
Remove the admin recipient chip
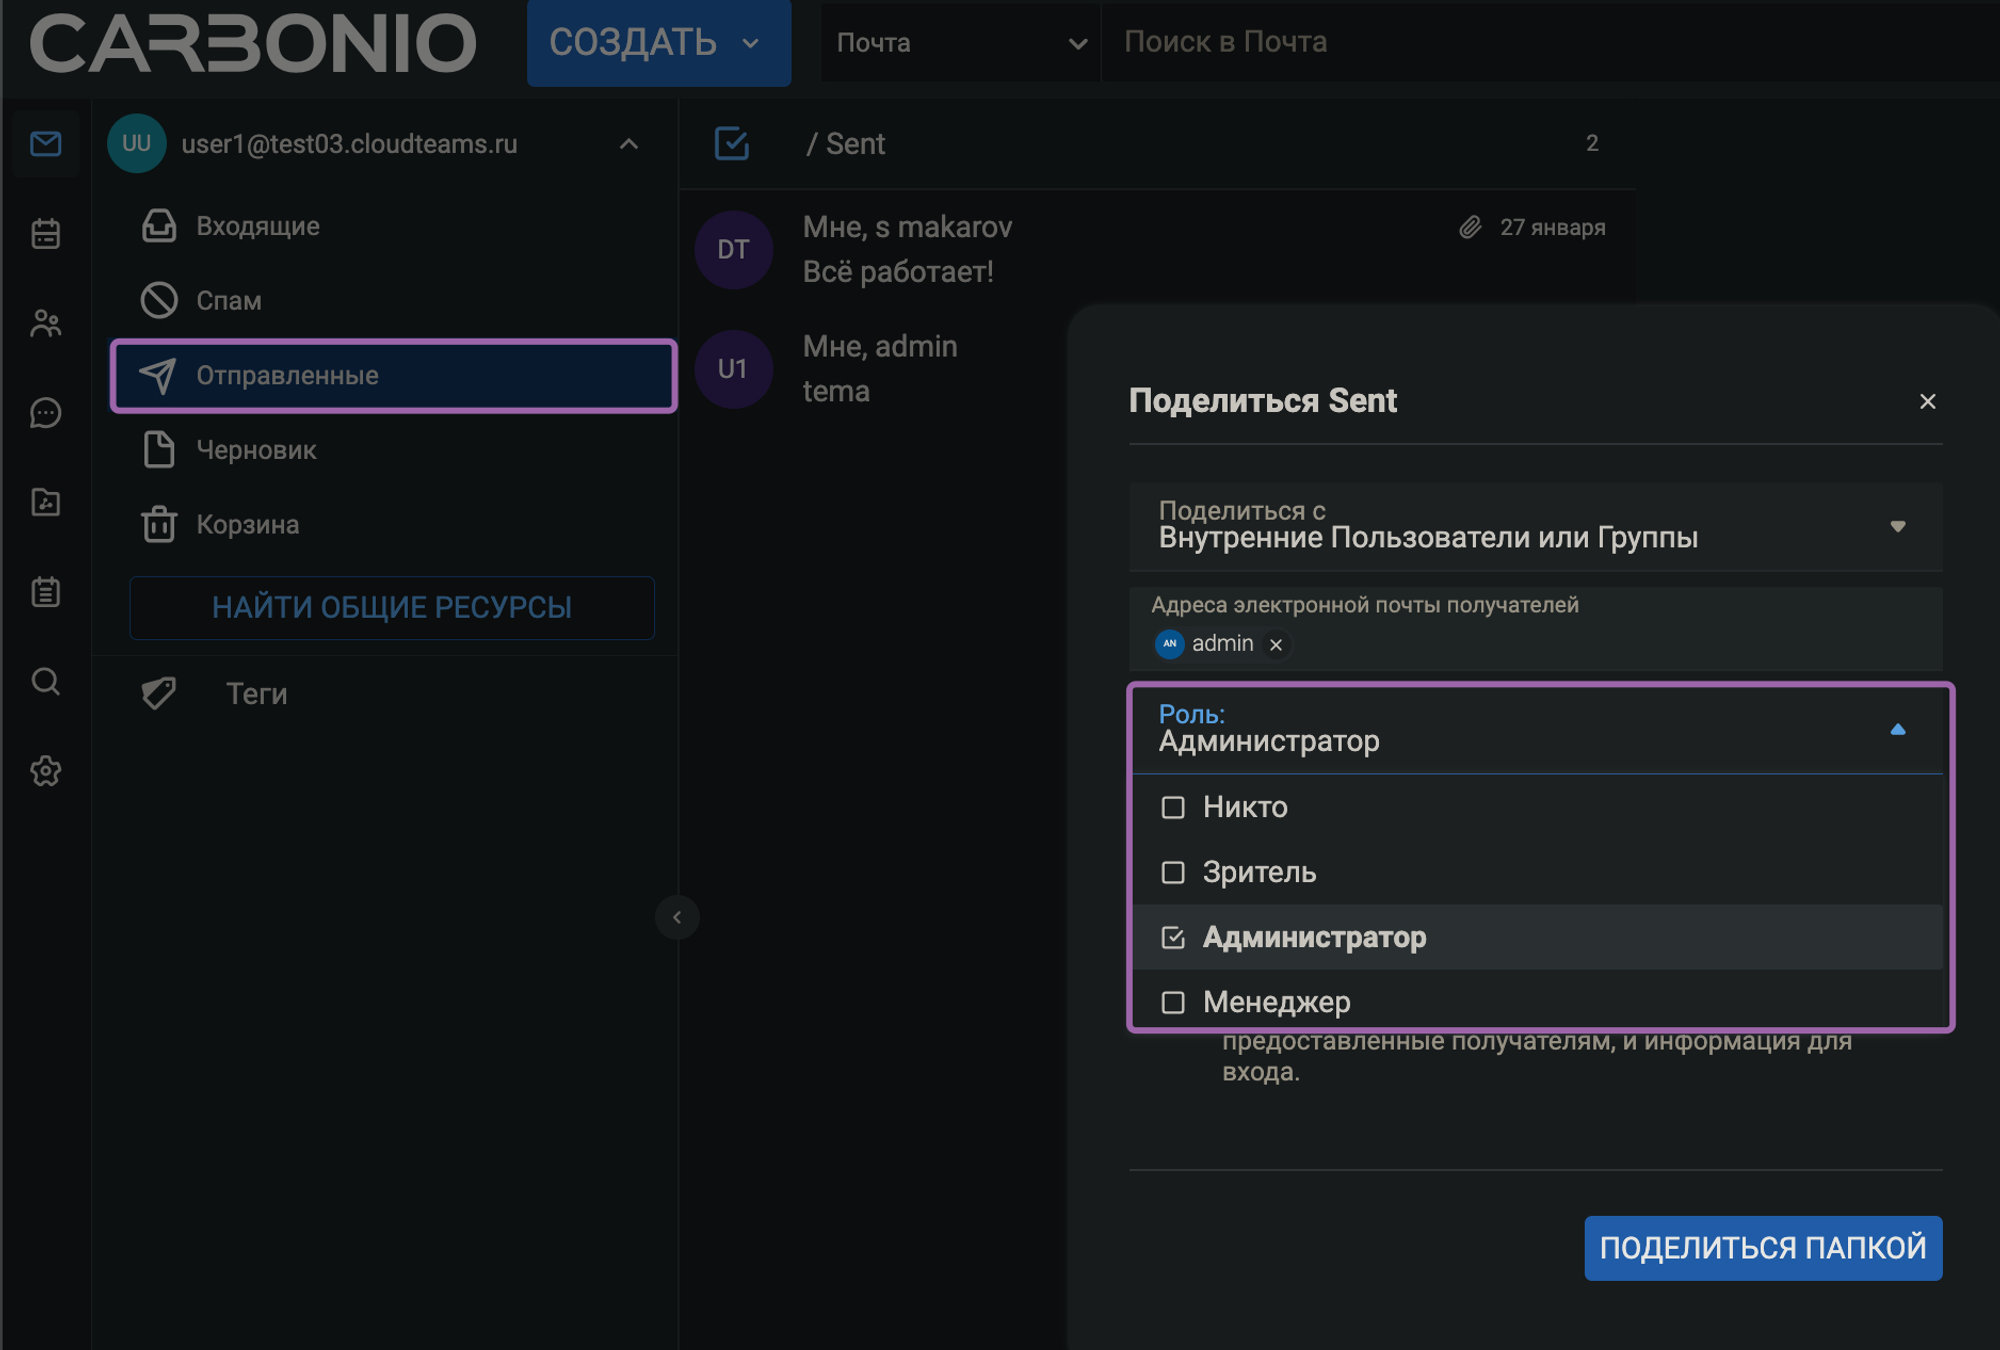(1276, 645)
